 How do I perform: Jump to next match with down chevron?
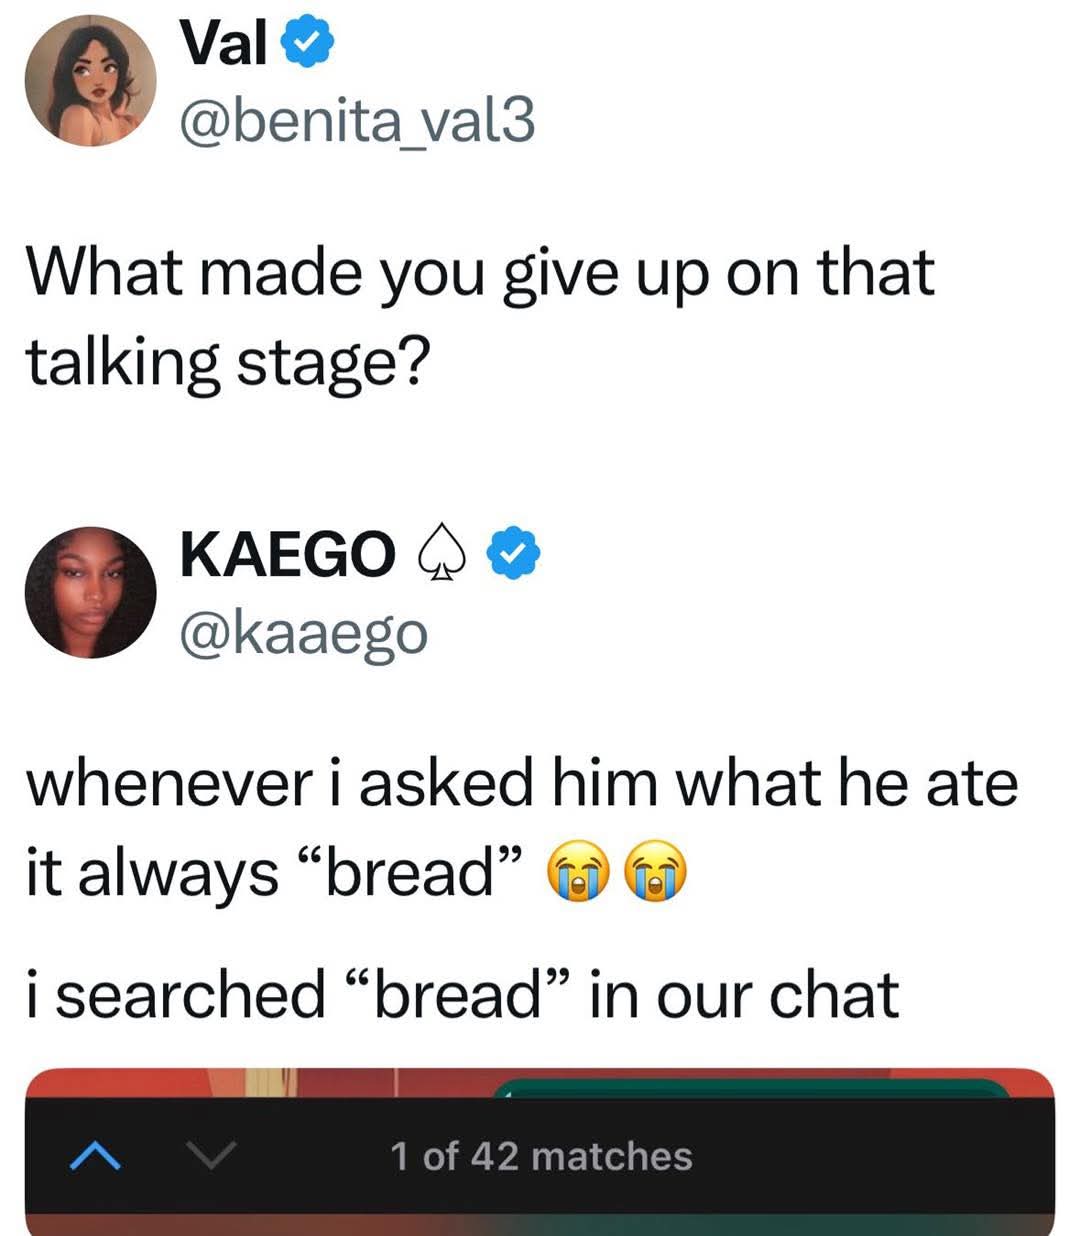click(x=212, y=1157)
